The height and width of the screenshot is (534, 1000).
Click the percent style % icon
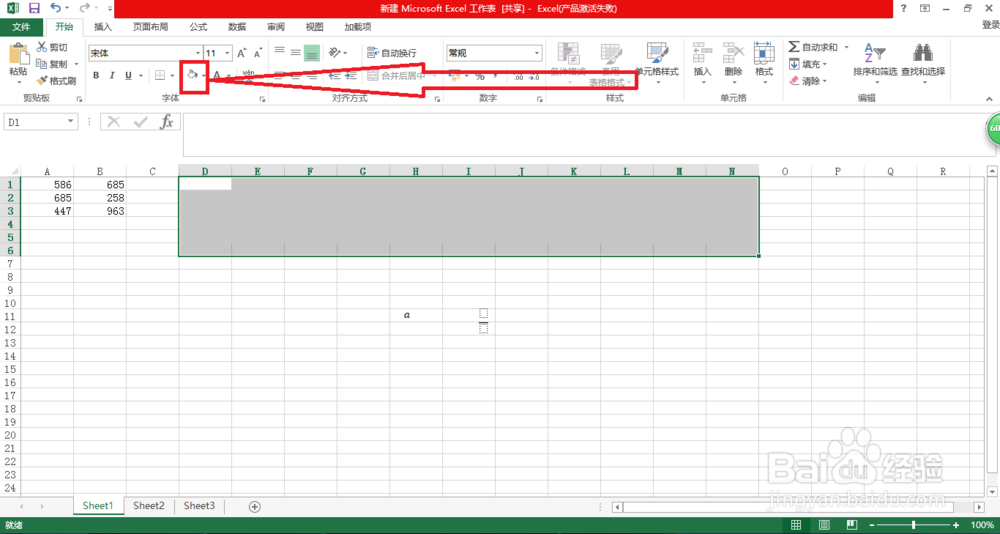[x=480, y=77]
